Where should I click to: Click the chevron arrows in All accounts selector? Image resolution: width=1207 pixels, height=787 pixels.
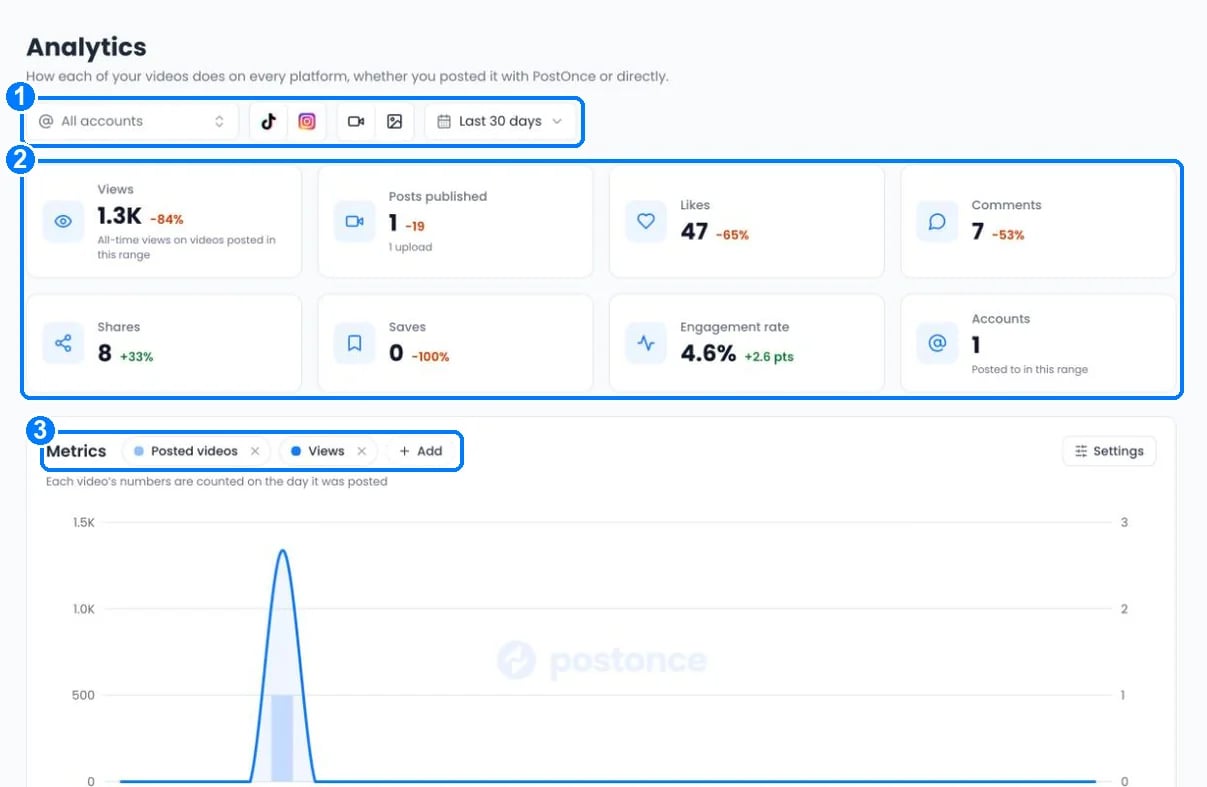point(219,121)
